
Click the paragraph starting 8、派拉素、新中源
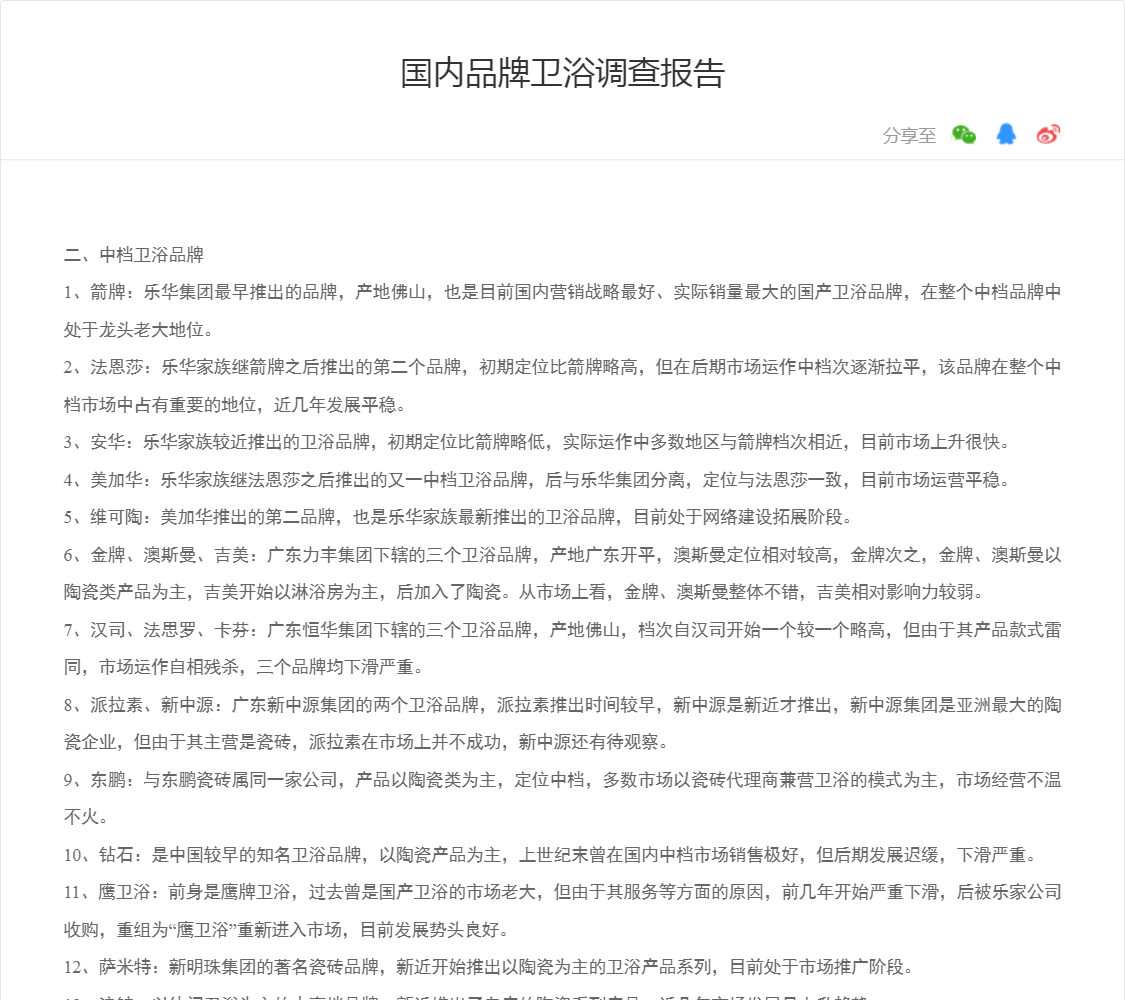[562, 723]
